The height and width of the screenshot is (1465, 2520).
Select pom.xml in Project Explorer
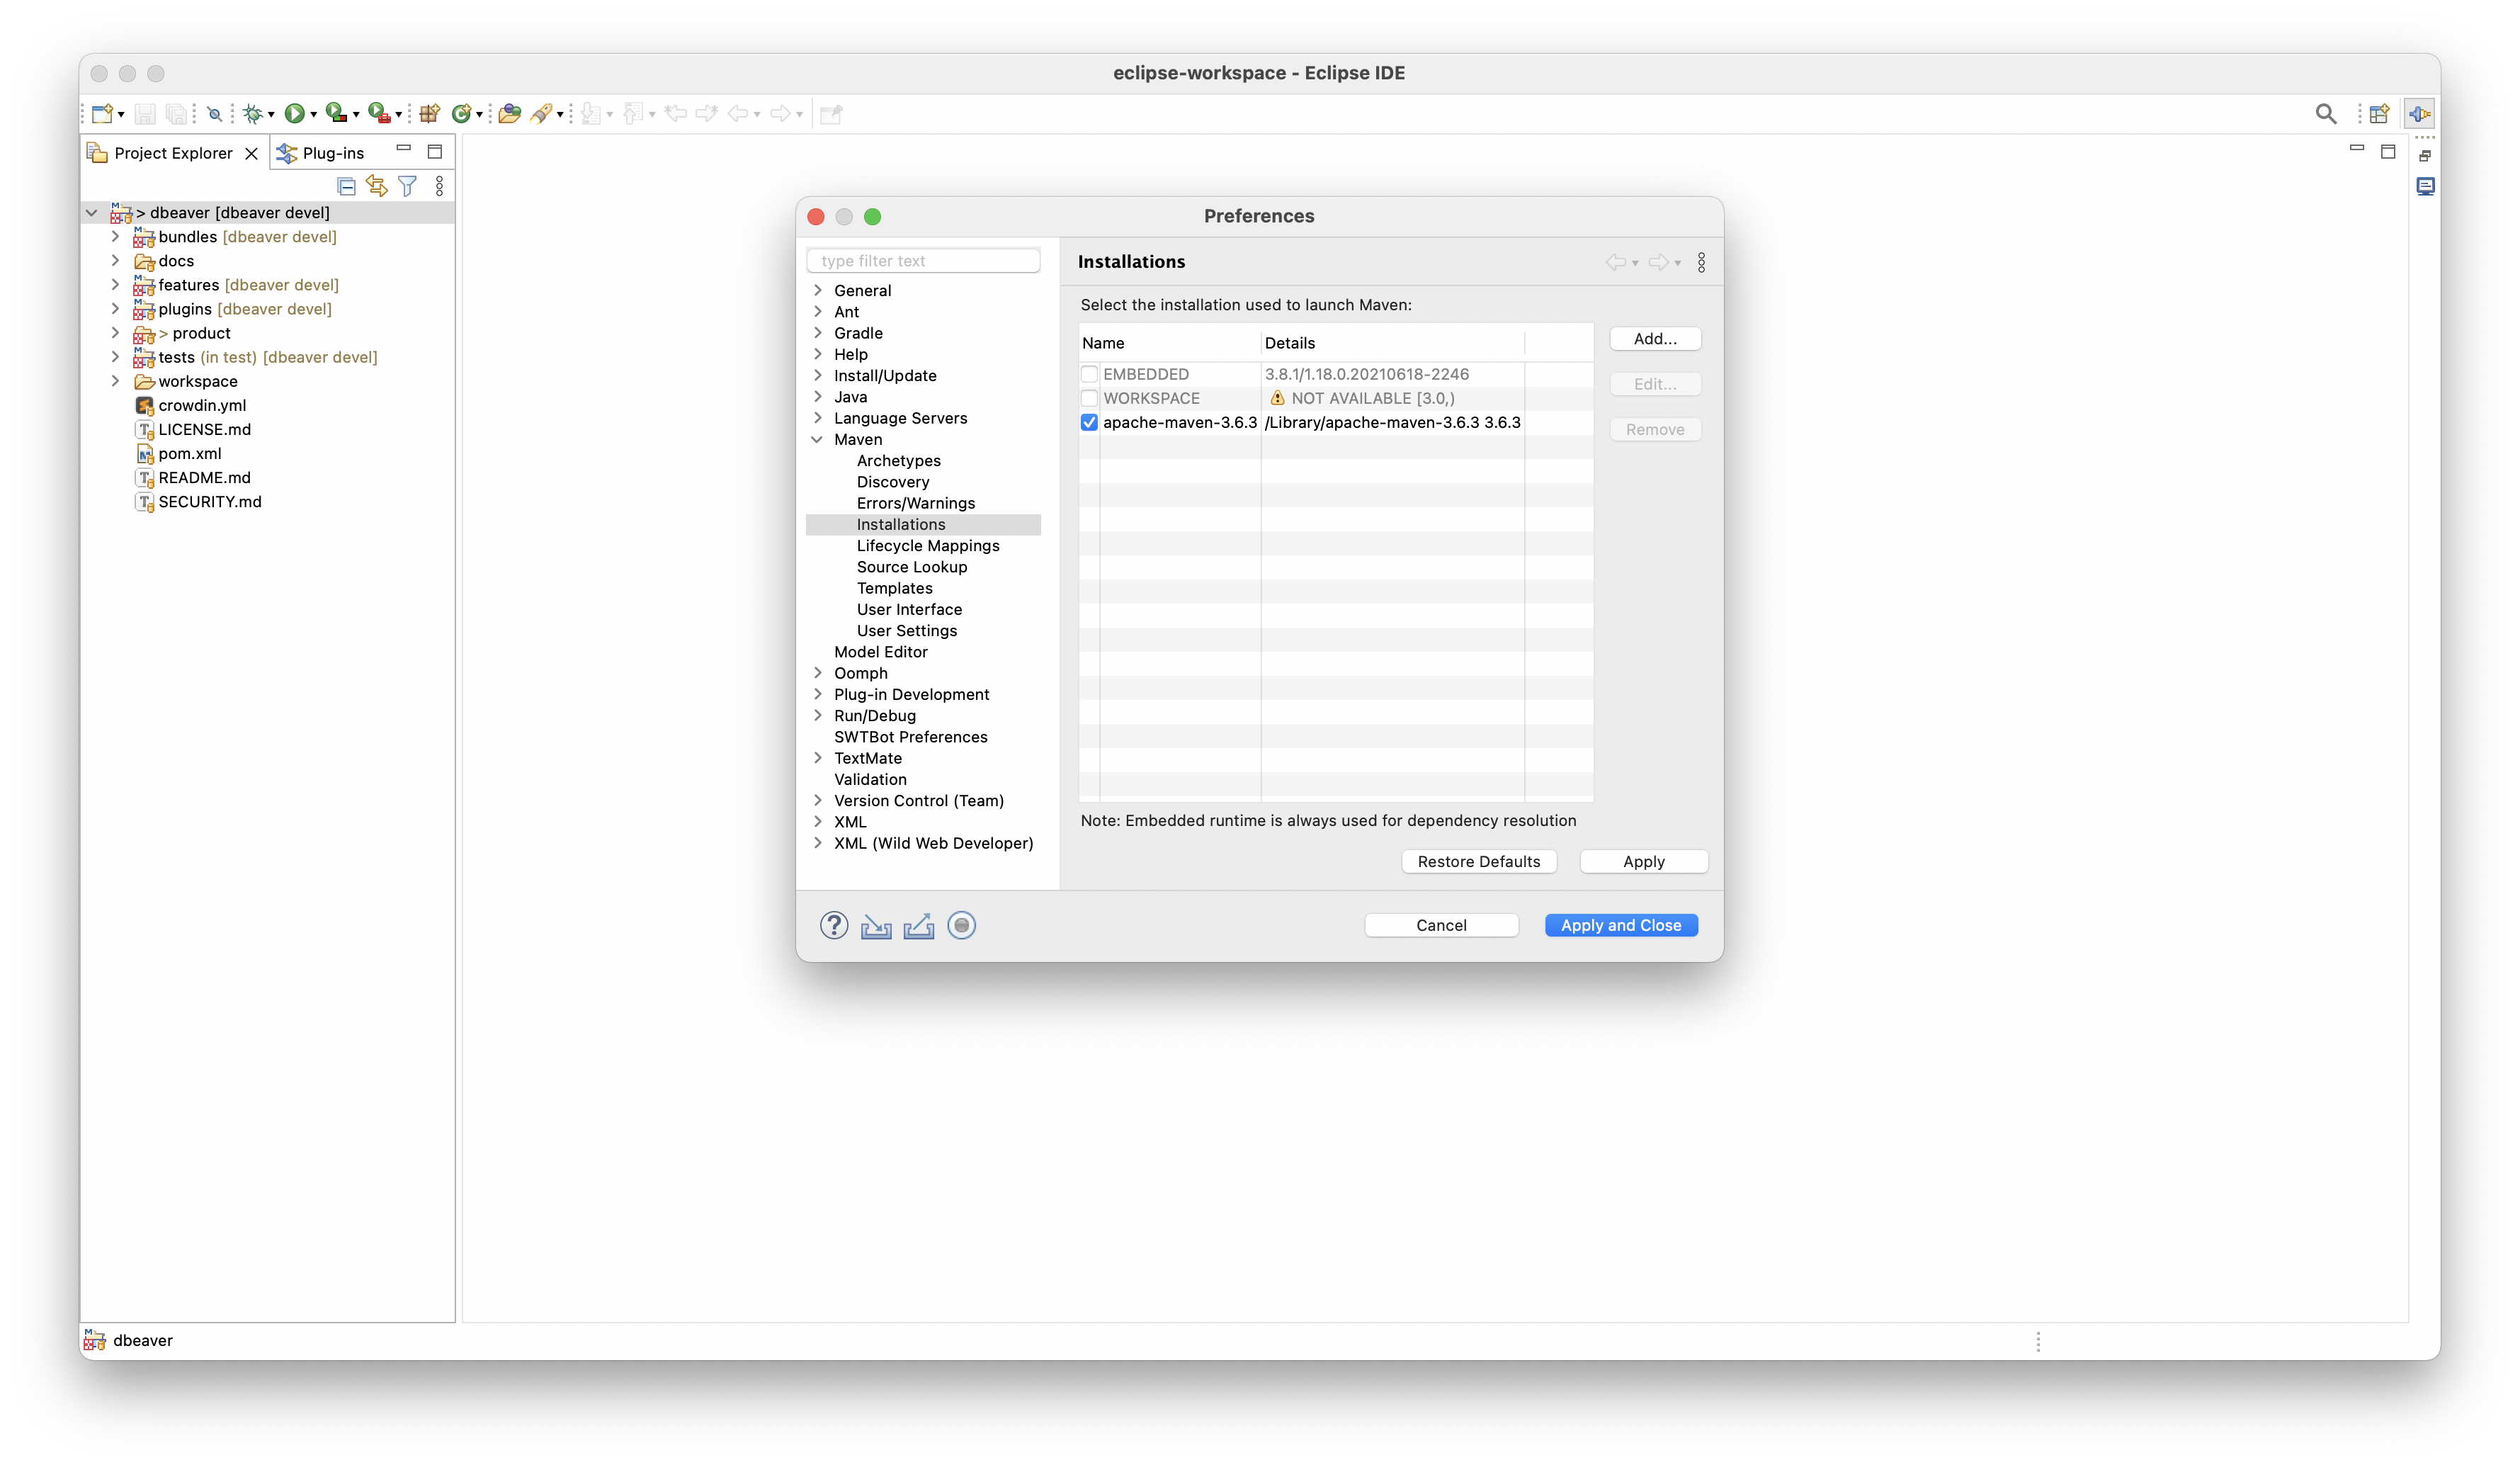(x=189, y=454)
